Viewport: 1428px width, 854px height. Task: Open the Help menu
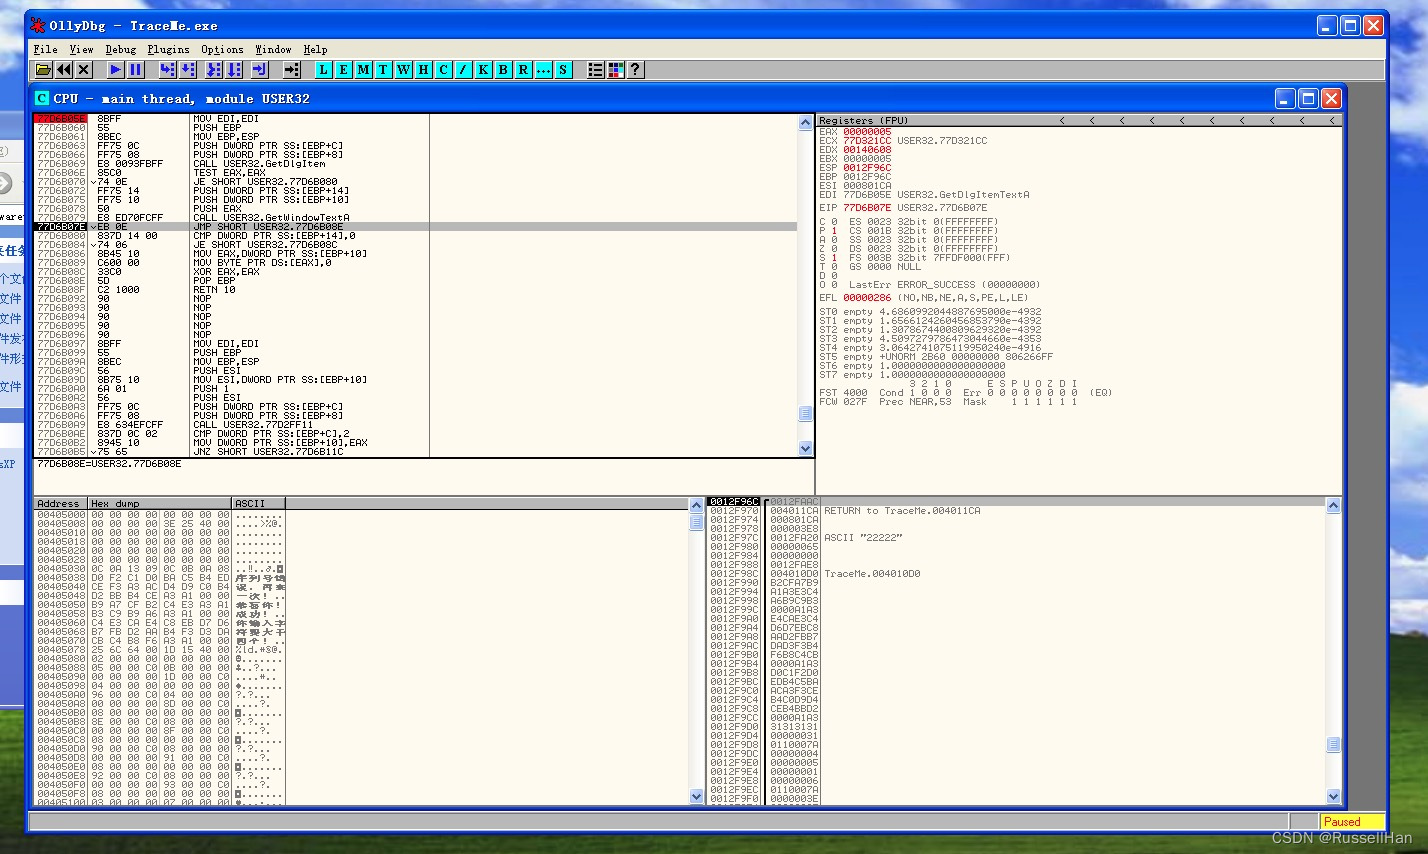click(315, 49)
